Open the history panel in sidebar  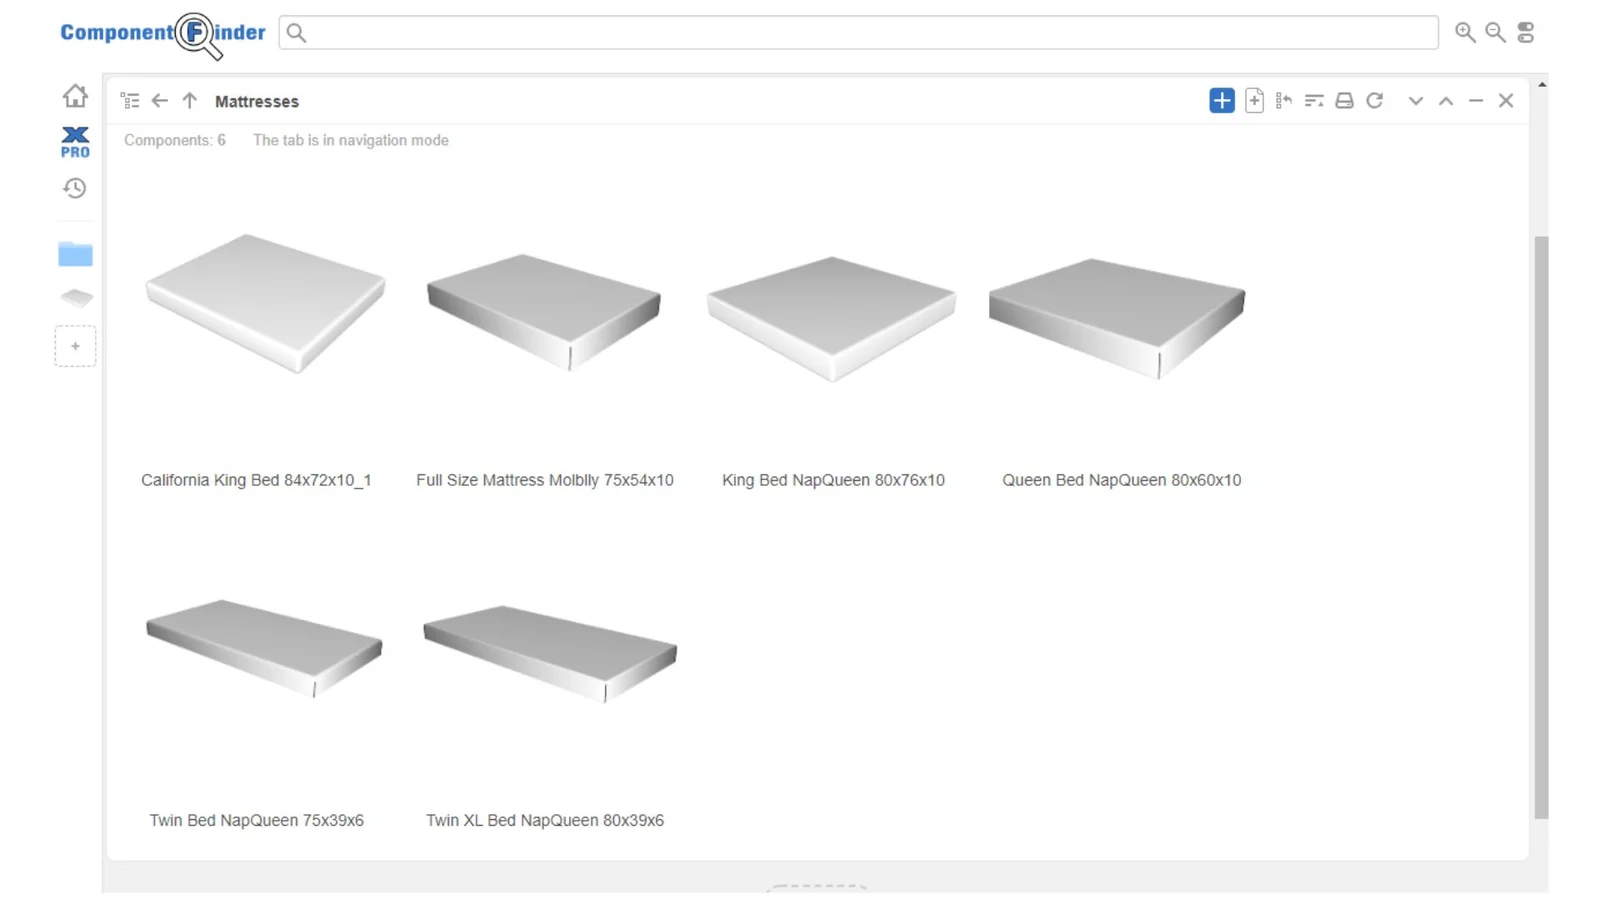point(74,188)
